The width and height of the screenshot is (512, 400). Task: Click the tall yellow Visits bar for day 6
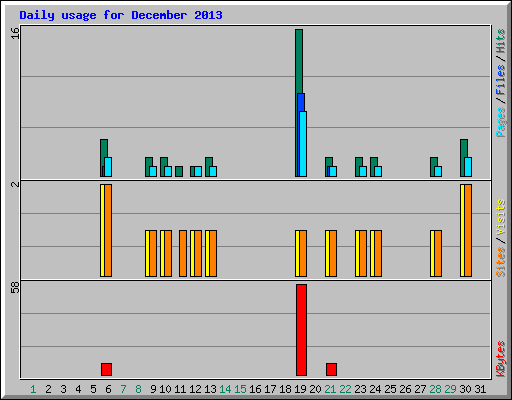pos(102,230)
